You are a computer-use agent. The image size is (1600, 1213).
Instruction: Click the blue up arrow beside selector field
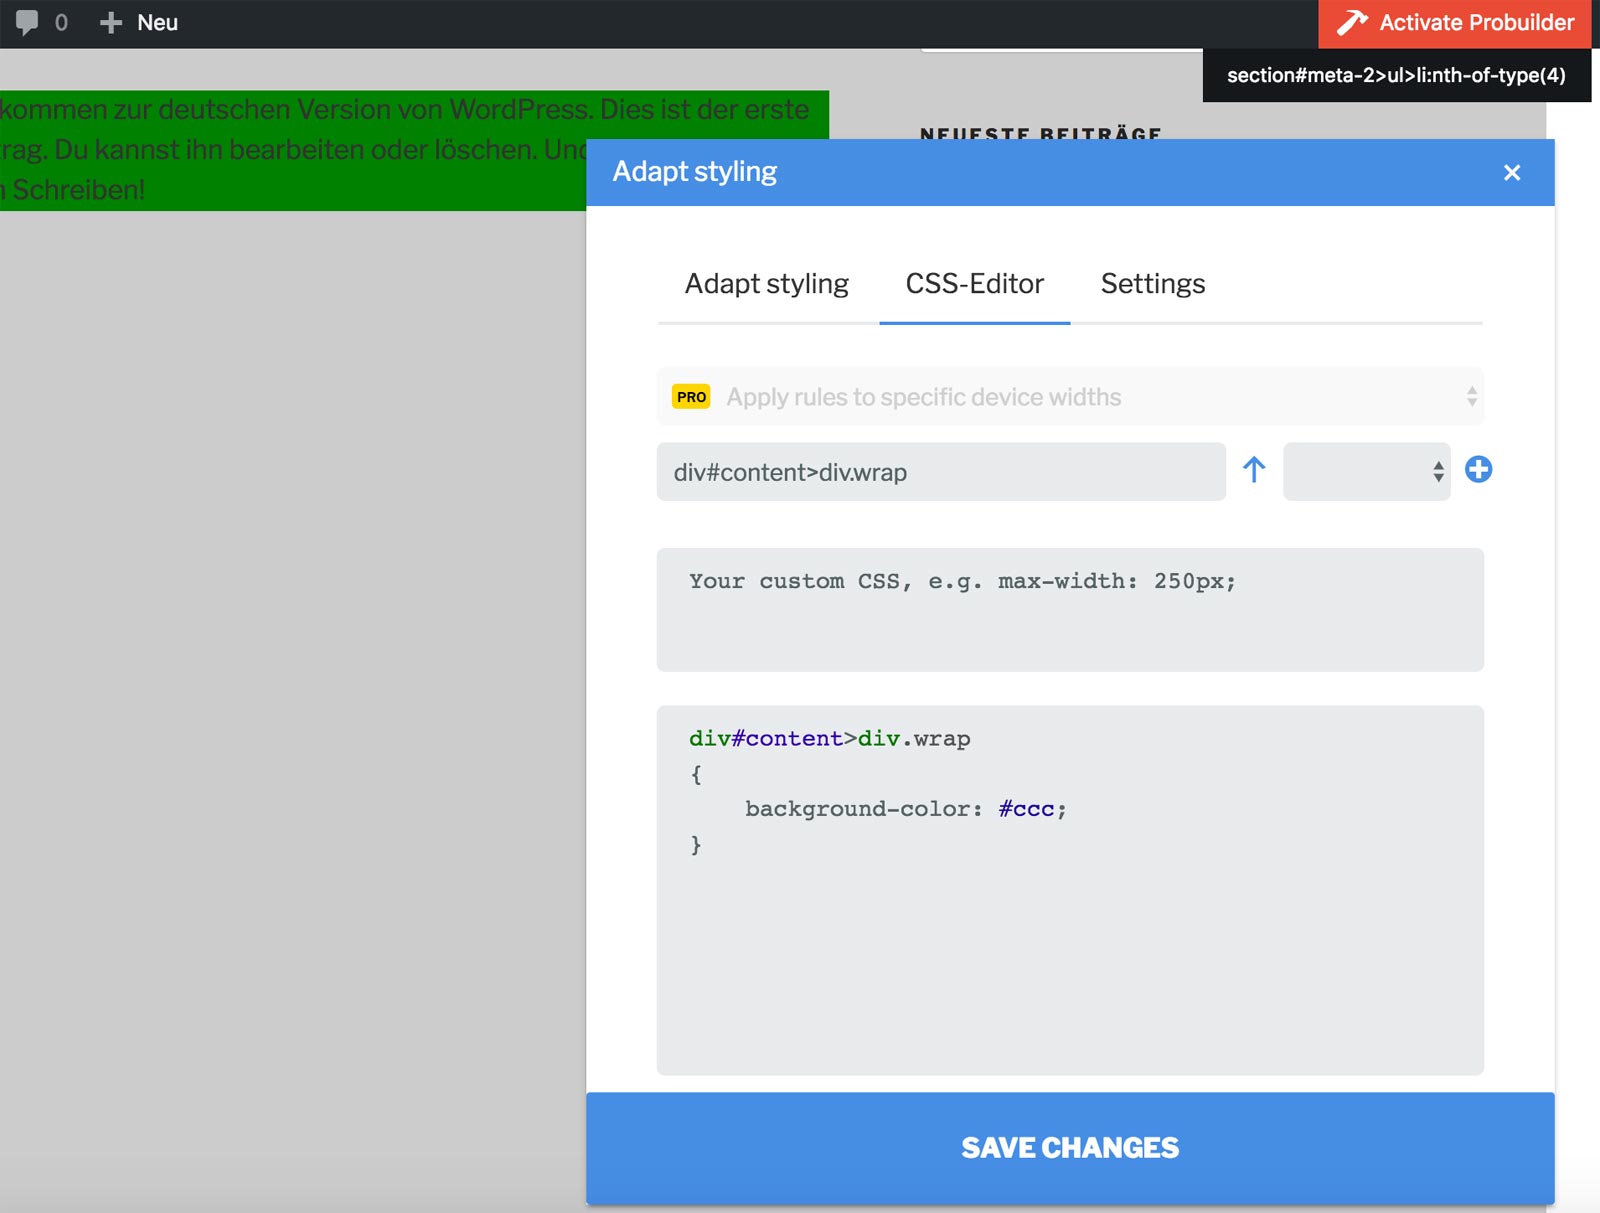[1254, 470]
